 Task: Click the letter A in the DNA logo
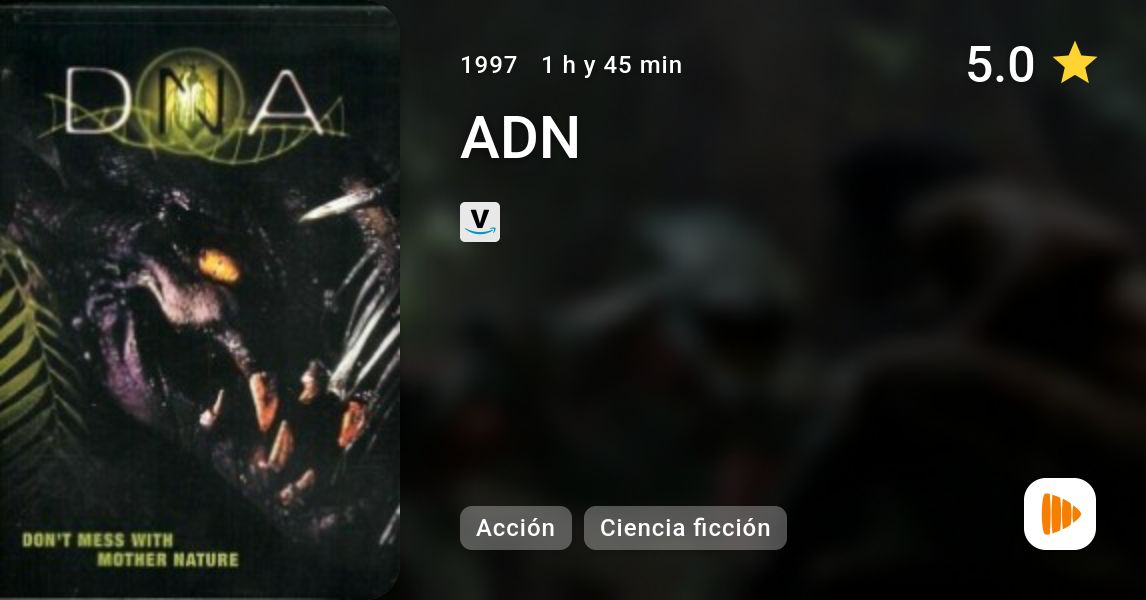287,104
